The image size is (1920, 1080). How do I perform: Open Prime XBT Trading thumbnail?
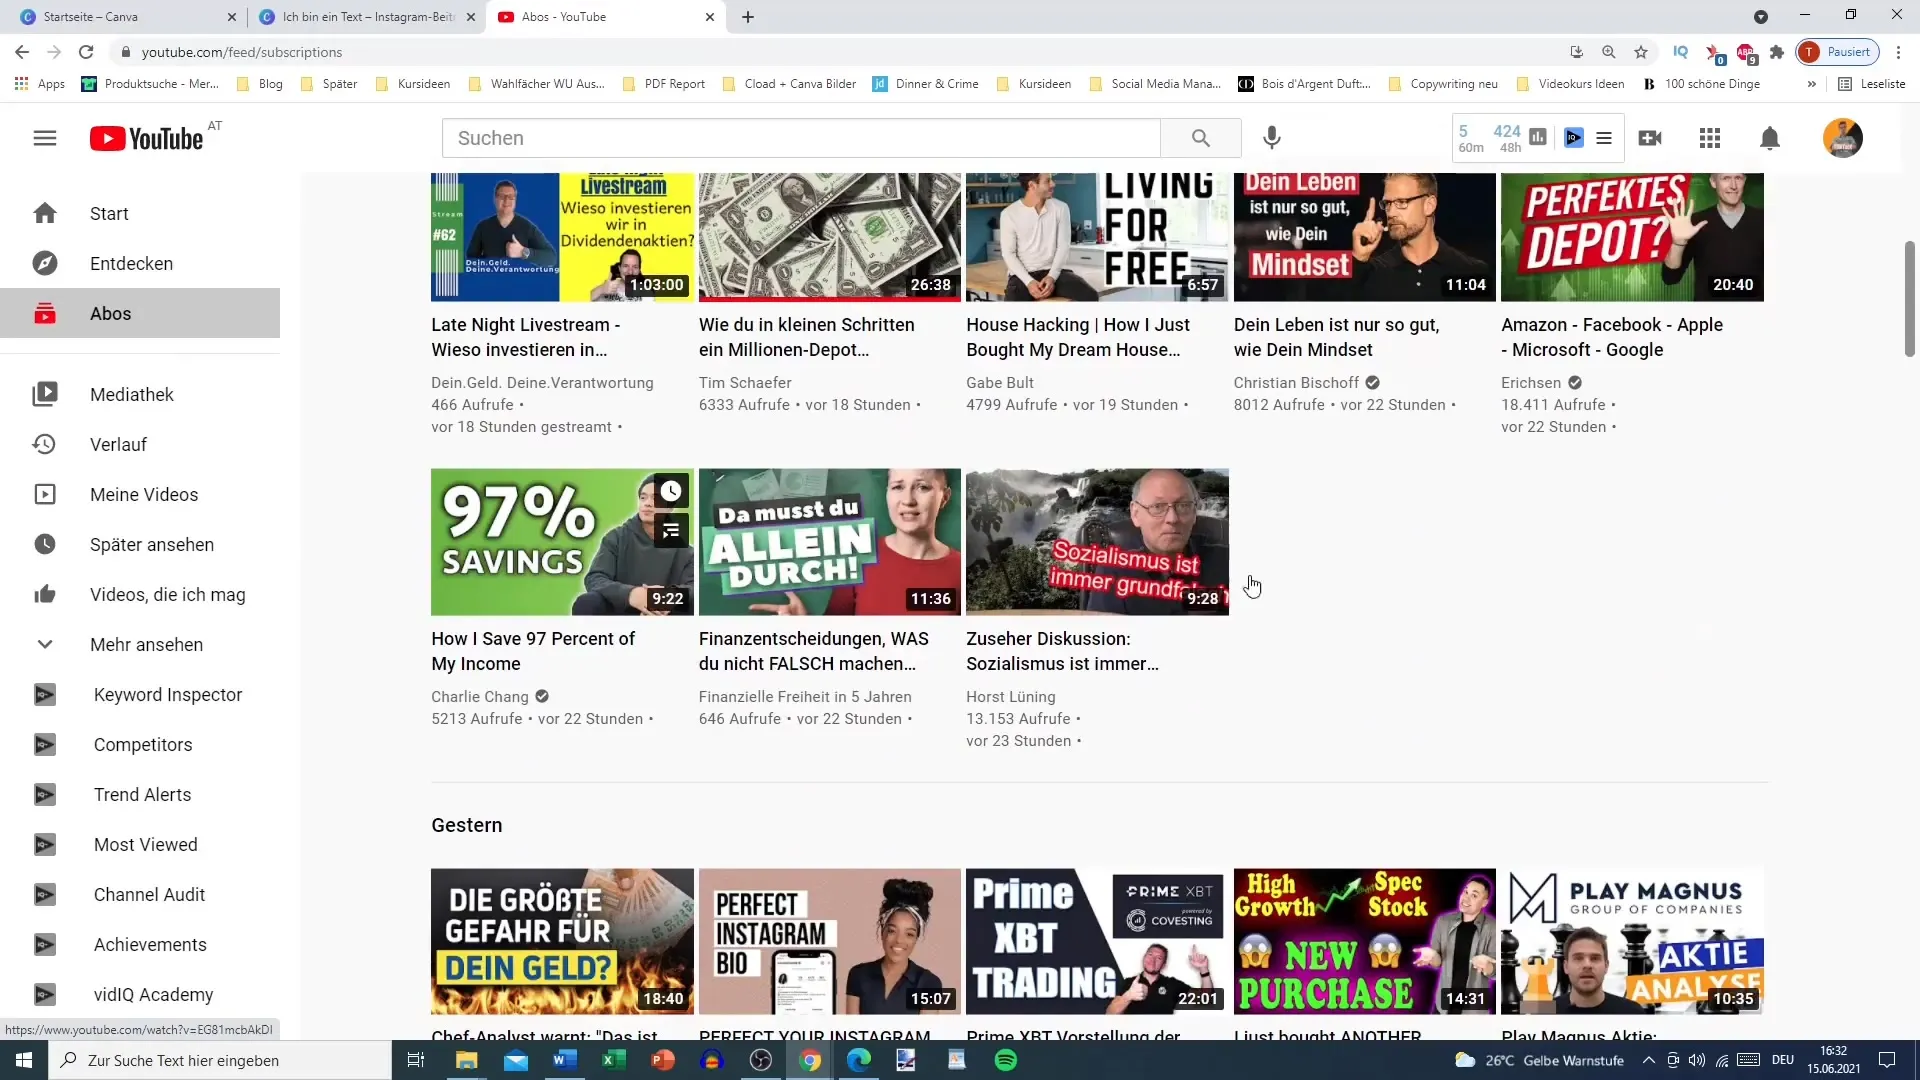click(1097, 941)
